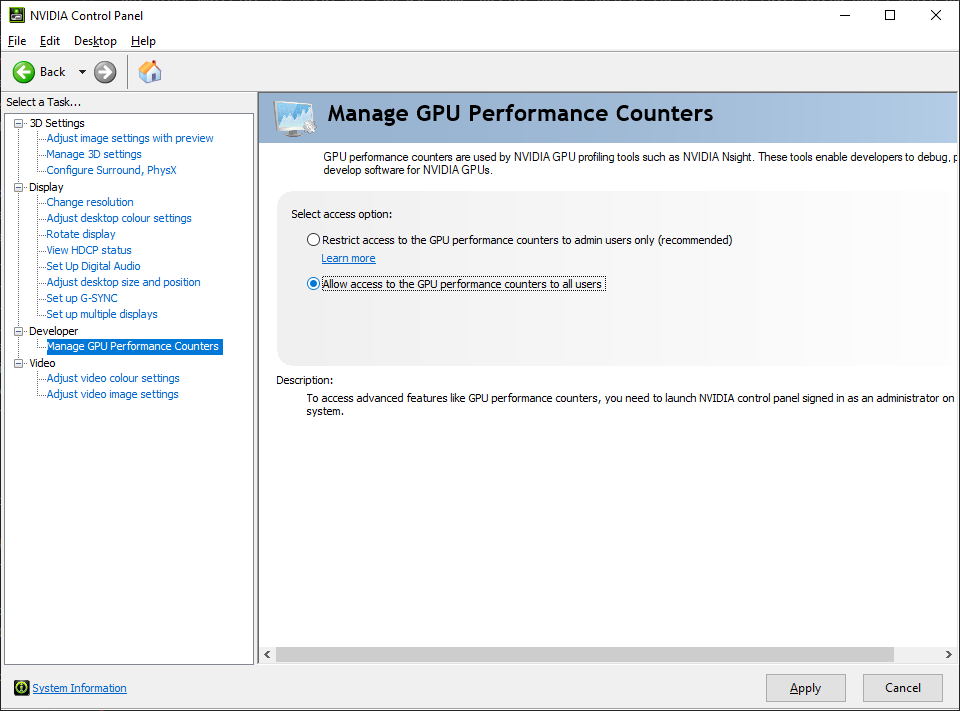Go to the Home page icon
The height and width of the screenshot is (711, 960).
click(x=150, y=72)
